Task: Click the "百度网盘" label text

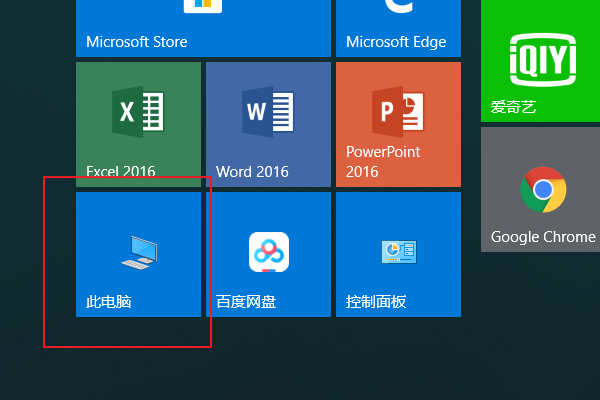Action: tap(246, 302)
